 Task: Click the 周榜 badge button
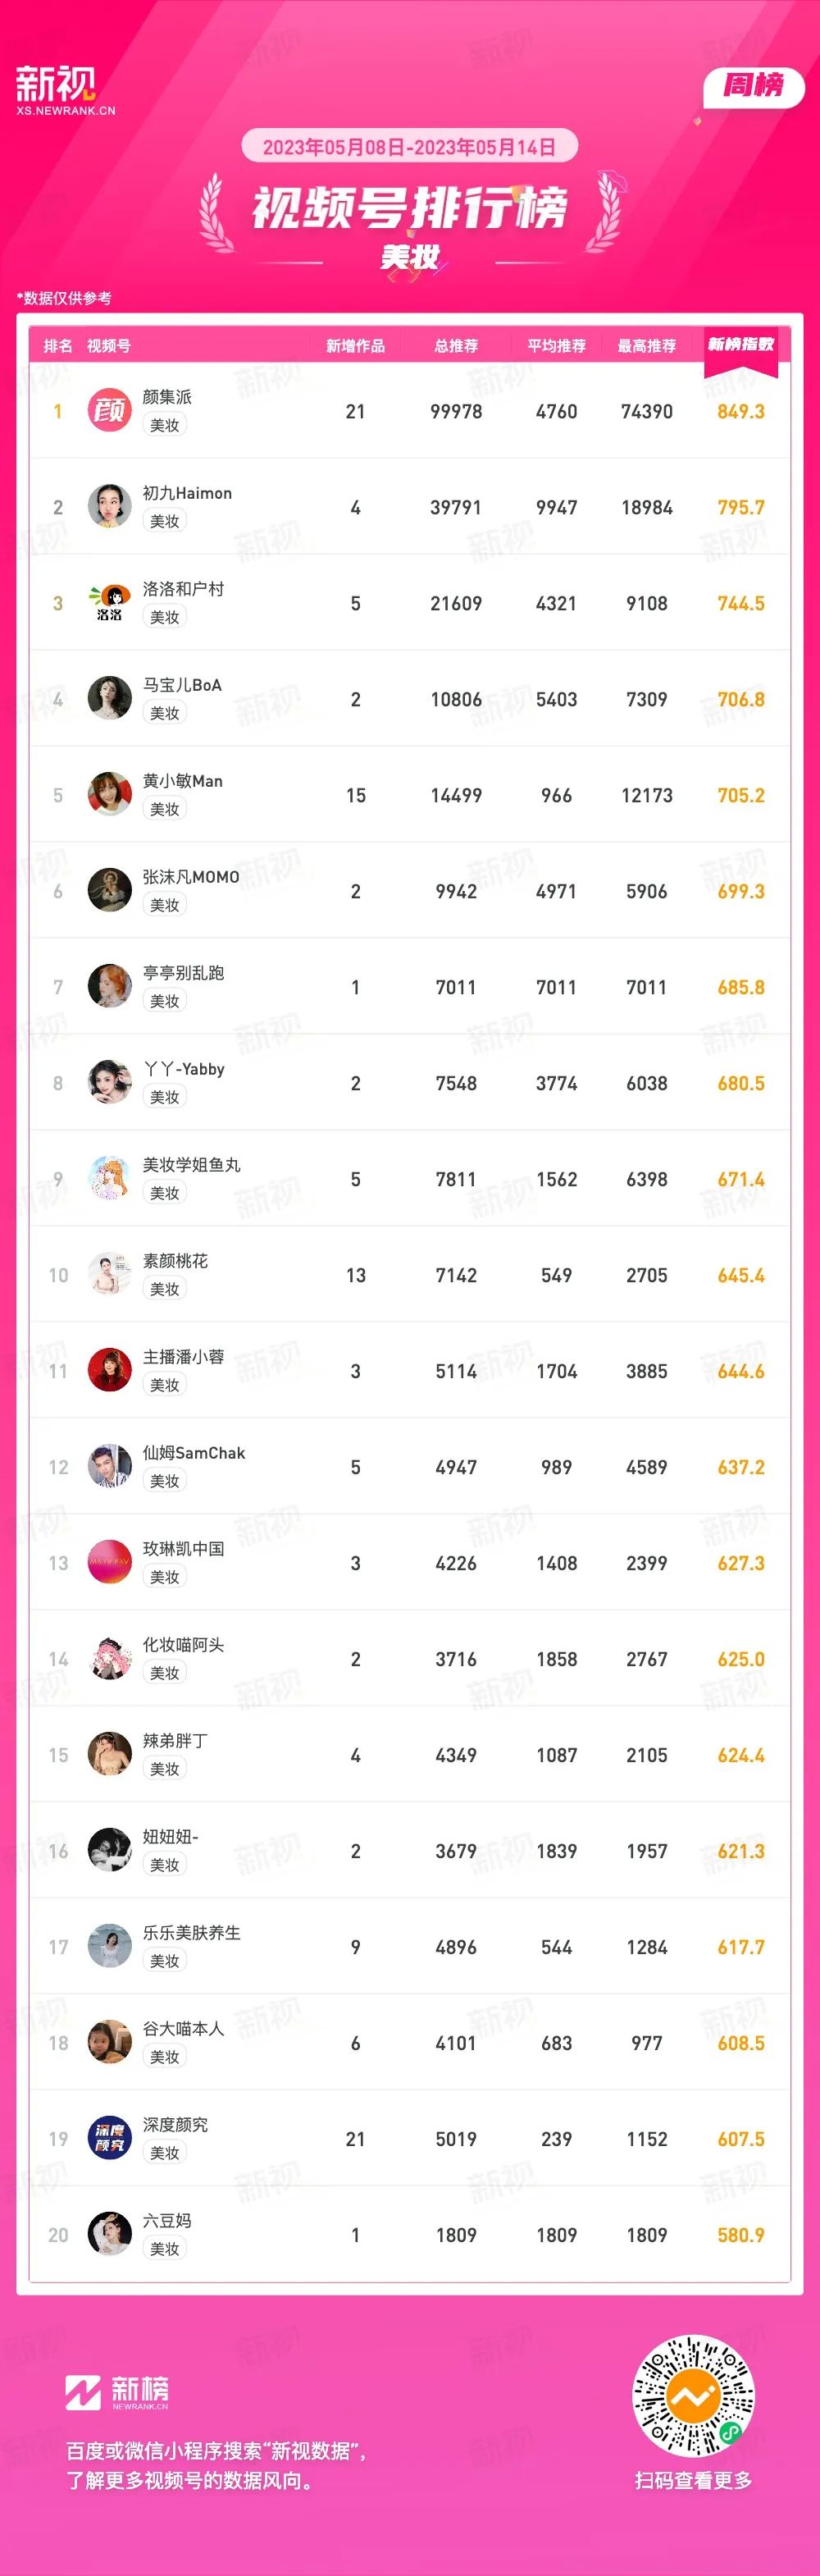pyautogui.click(x=753, y=86)
